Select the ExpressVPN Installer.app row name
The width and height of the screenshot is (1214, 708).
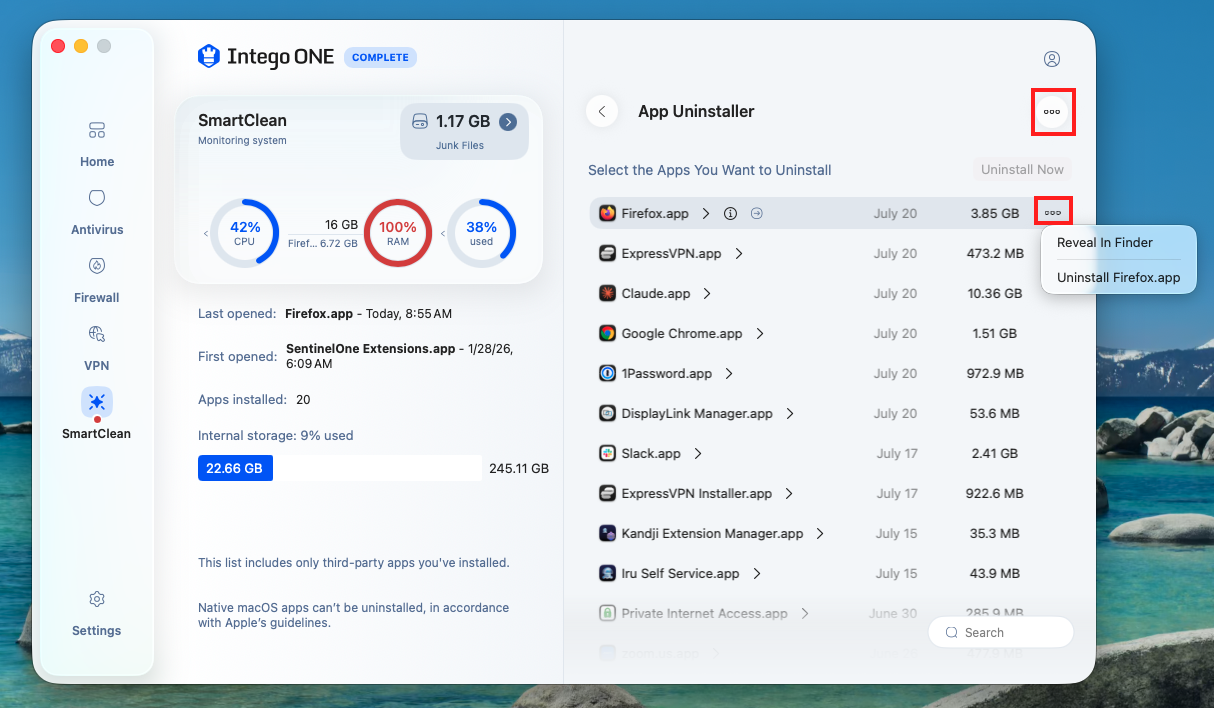coord(697,493)
